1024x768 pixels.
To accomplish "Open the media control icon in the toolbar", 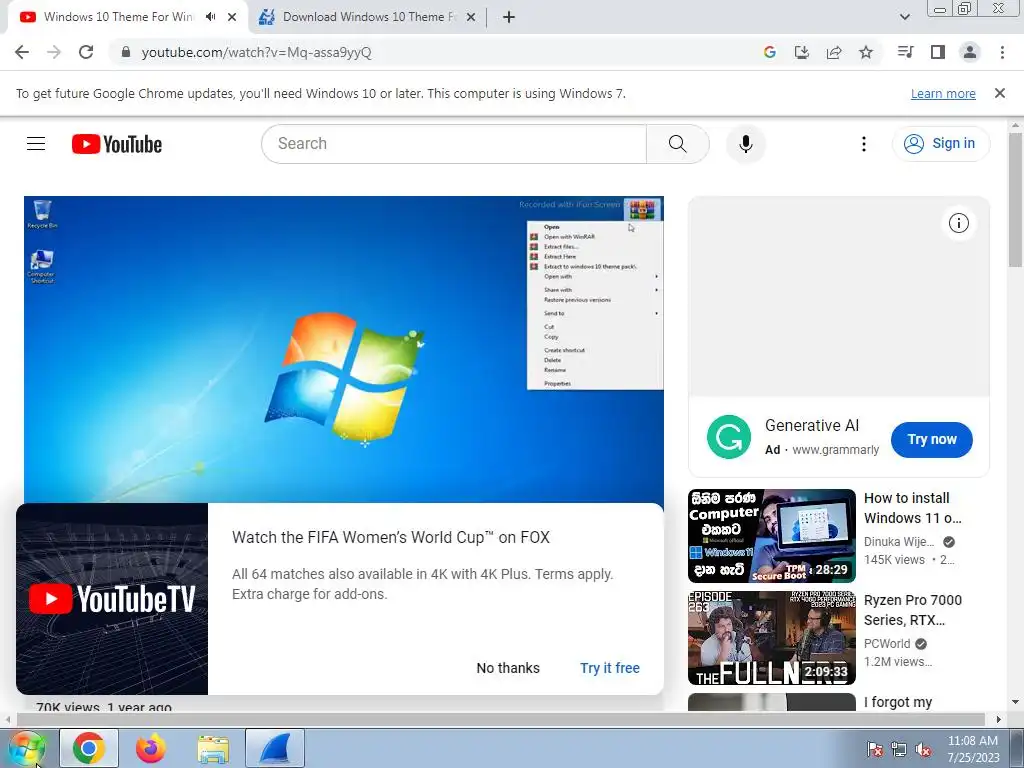I will click(x=905, y=52).
